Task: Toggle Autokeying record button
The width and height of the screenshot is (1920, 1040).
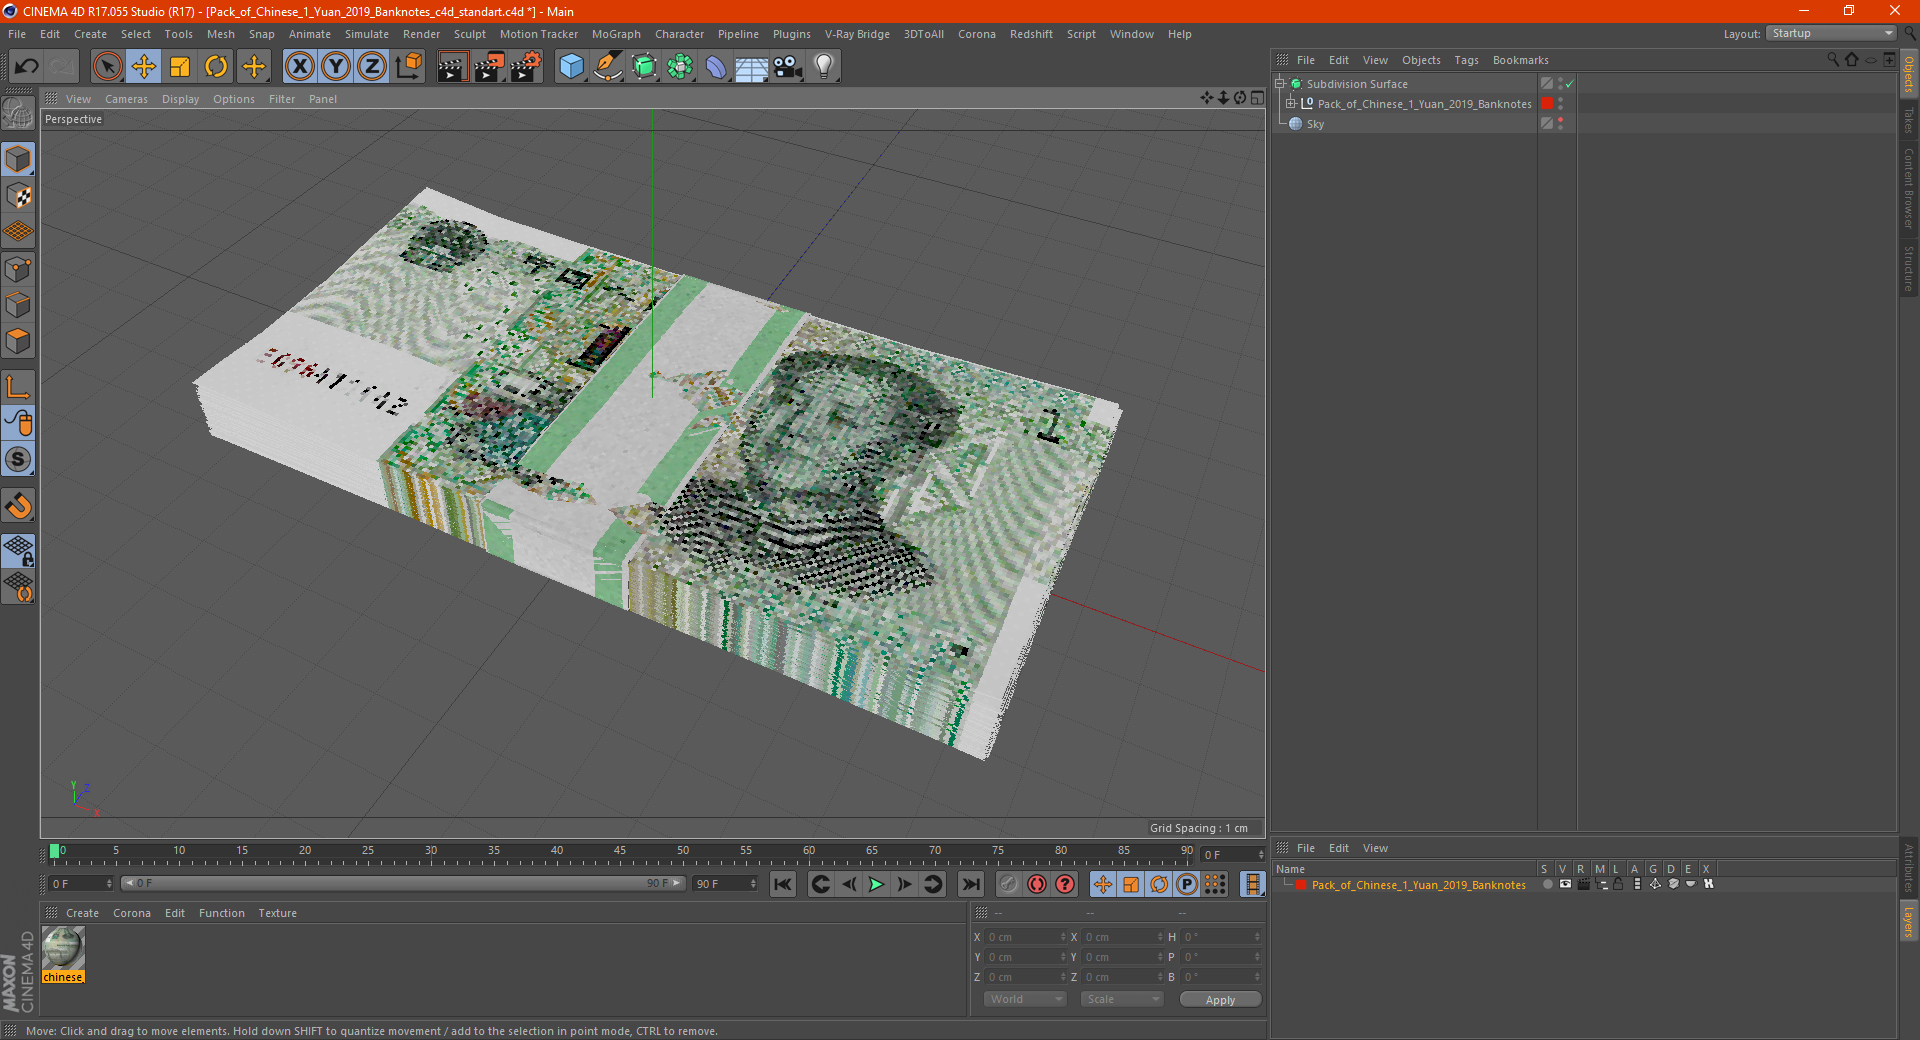Action: (x=1037, y=884)
